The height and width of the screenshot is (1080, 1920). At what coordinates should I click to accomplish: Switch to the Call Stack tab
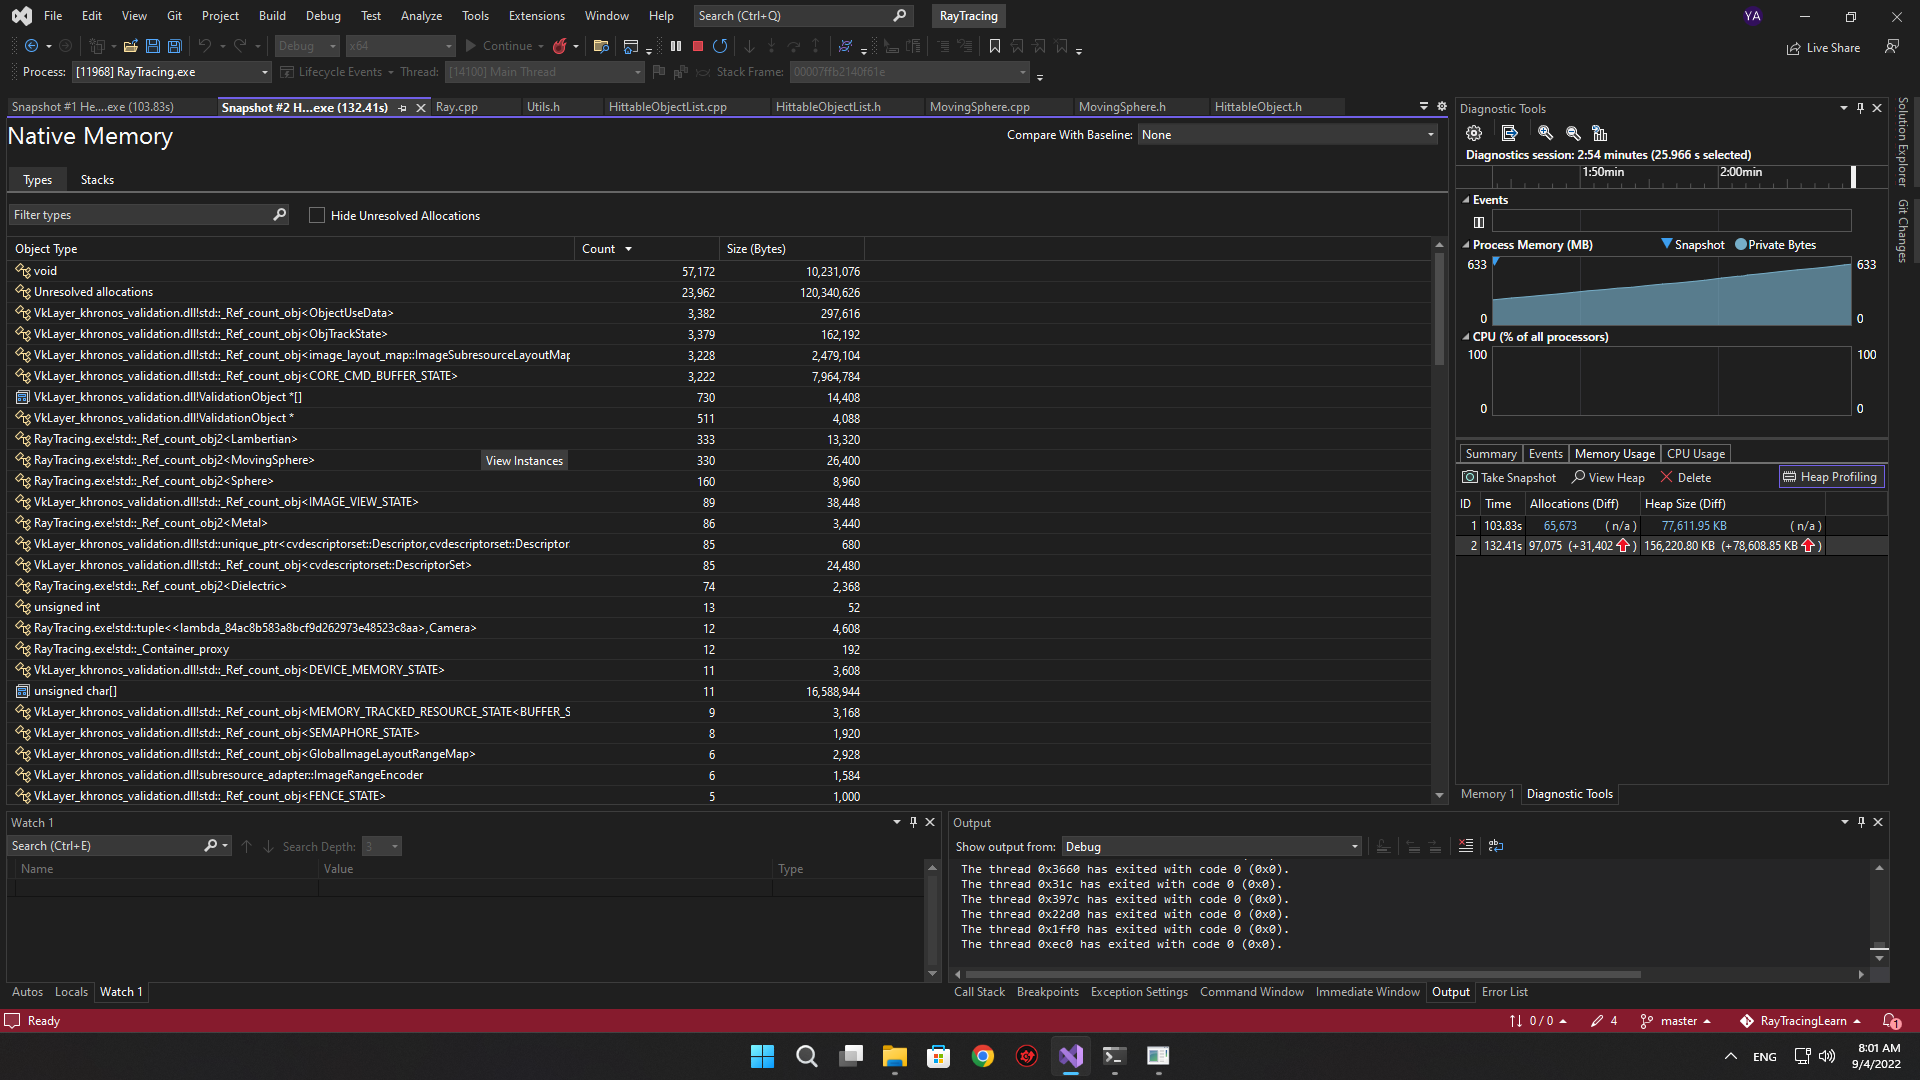pyautogui.click(x=979, y=992)
